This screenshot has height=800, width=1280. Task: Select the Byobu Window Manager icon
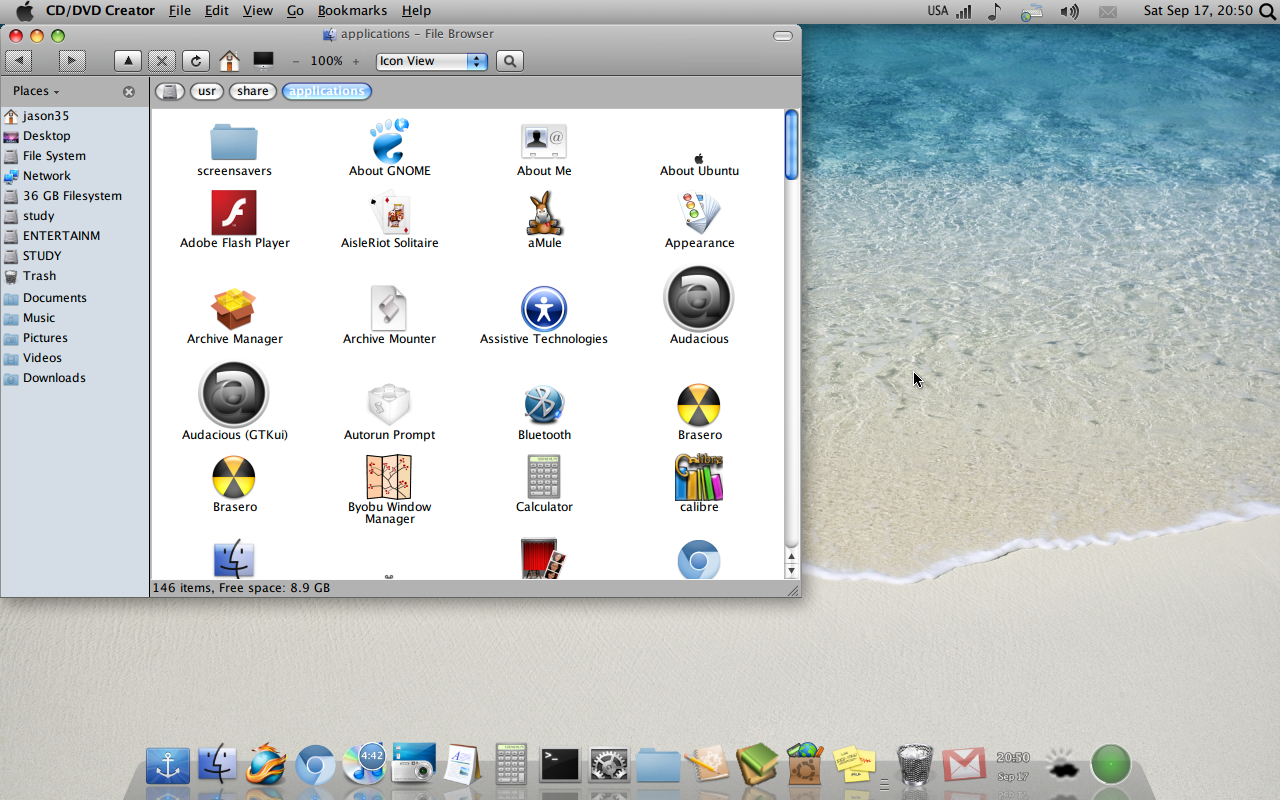pos(389,476)
